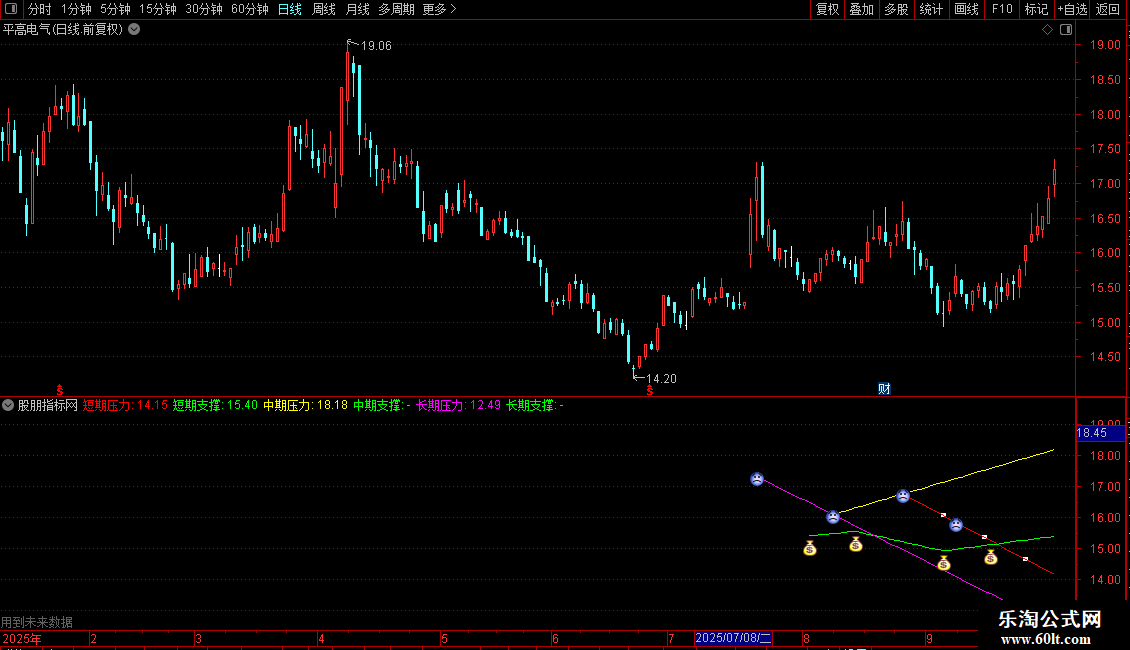Switch to 周线 weekly chart
The image size is (1130, 650).
click(x=324, y=9)
